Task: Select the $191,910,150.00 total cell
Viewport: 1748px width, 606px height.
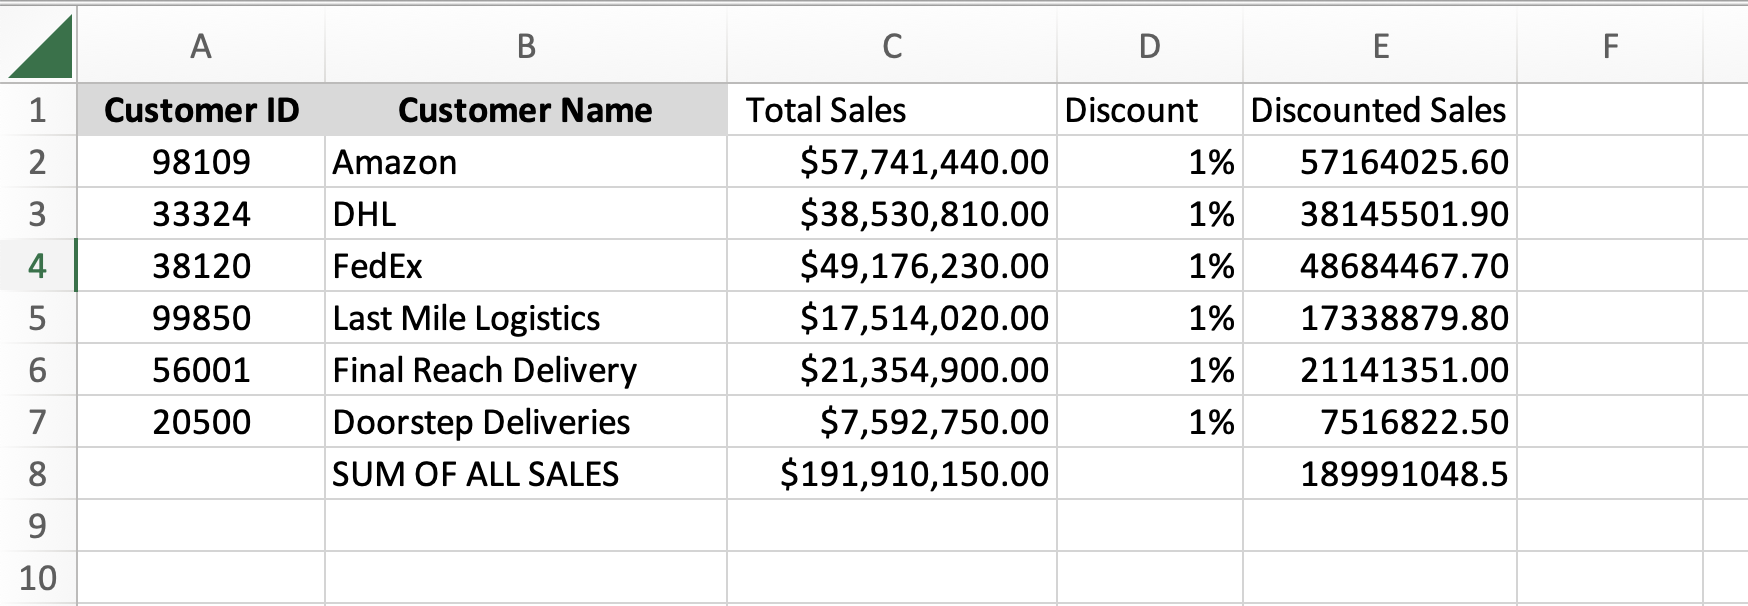Action: pyautogui.click(x=892, y=474)
